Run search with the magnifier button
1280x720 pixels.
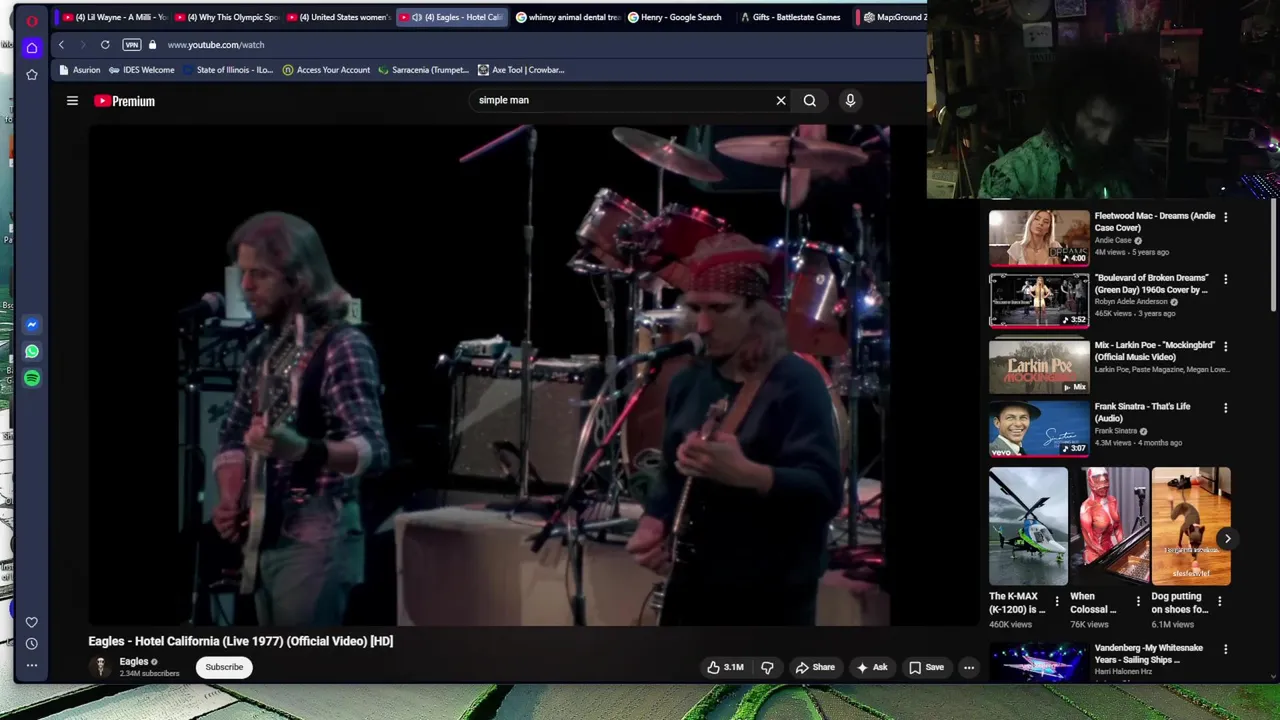[810, 100]
